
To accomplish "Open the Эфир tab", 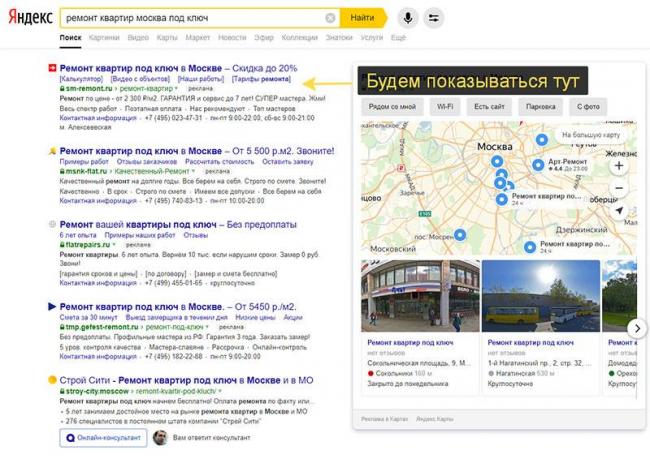I will pos(264,37).
